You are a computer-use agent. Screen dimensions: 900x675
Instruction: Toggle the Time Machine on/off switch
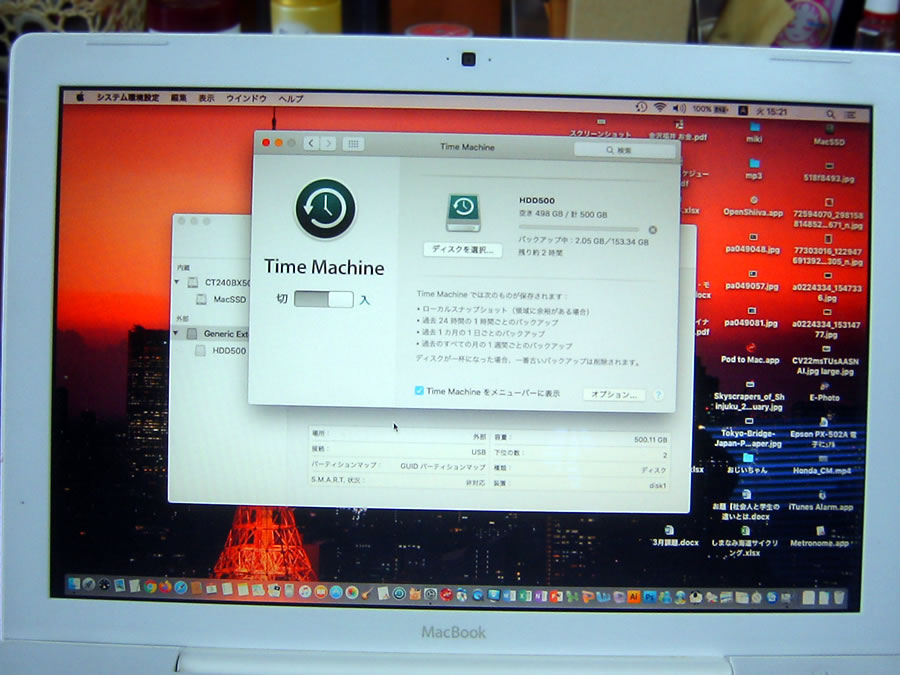click(x=324, y=299)
